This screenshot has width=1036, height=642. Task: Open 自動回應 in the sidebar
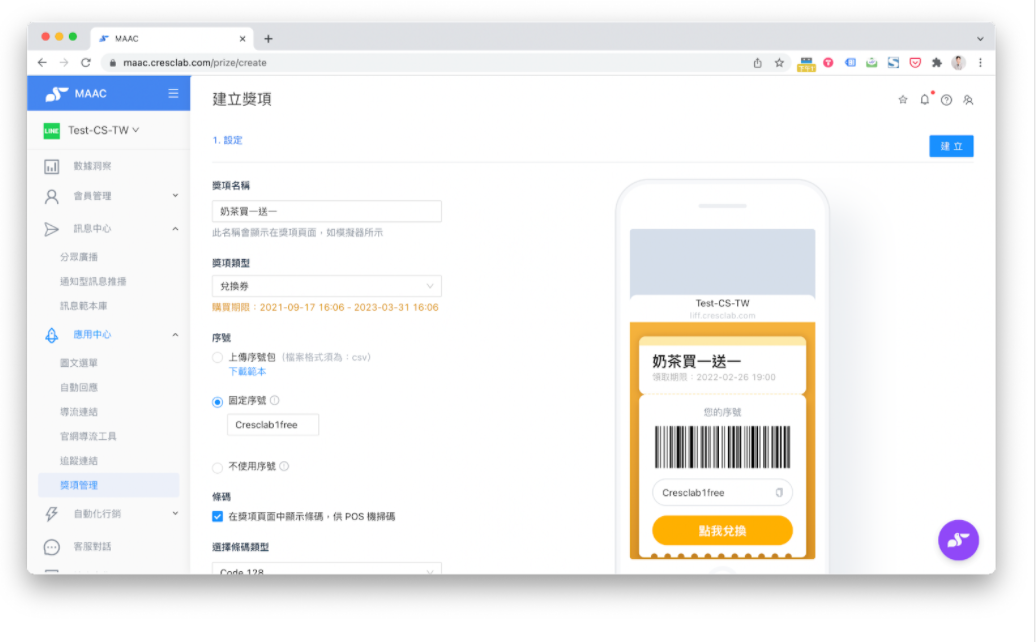(79, 387)
